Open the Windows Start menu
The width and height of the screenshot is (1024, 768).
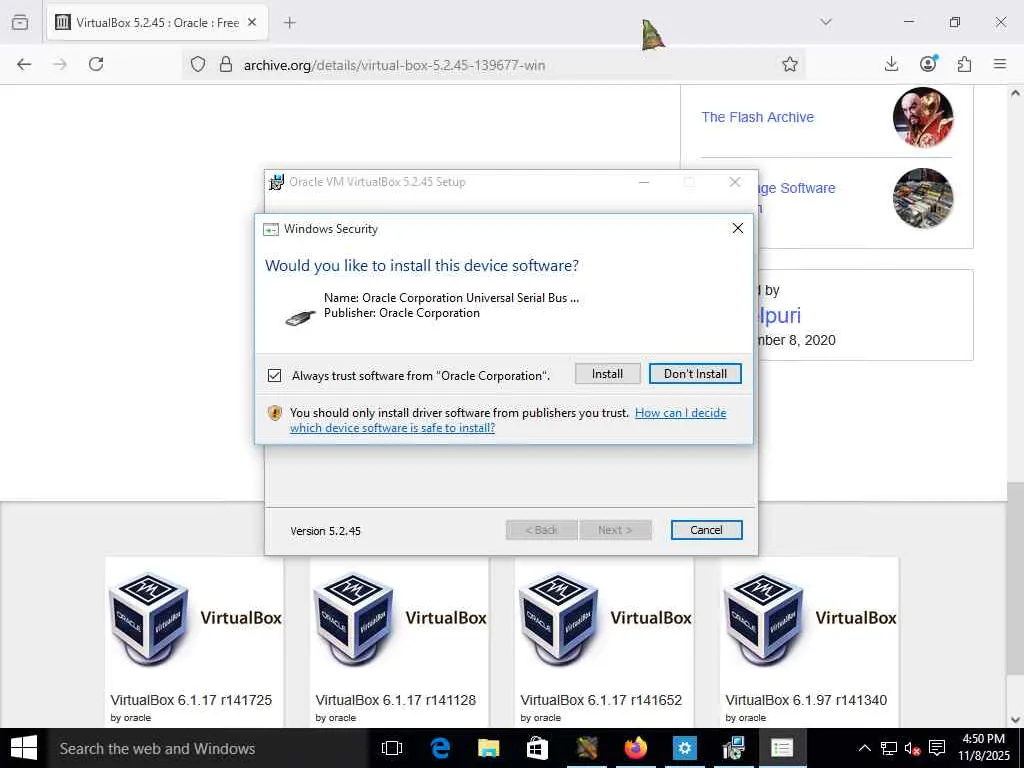coord(24,748)
